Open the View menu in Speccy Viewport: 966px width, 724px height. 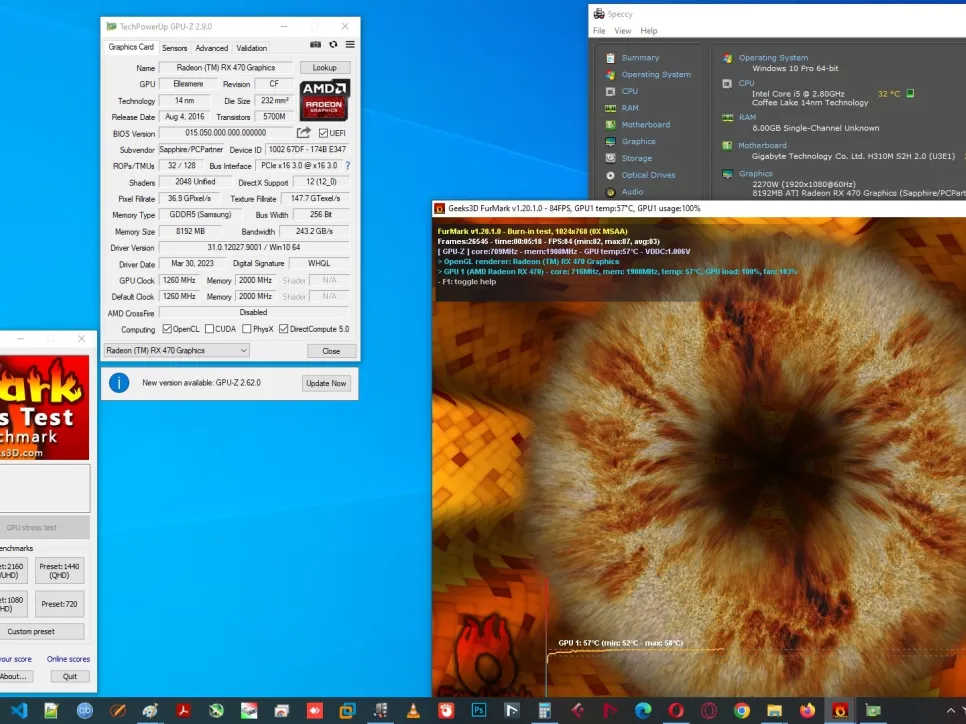tap(622, 31)
